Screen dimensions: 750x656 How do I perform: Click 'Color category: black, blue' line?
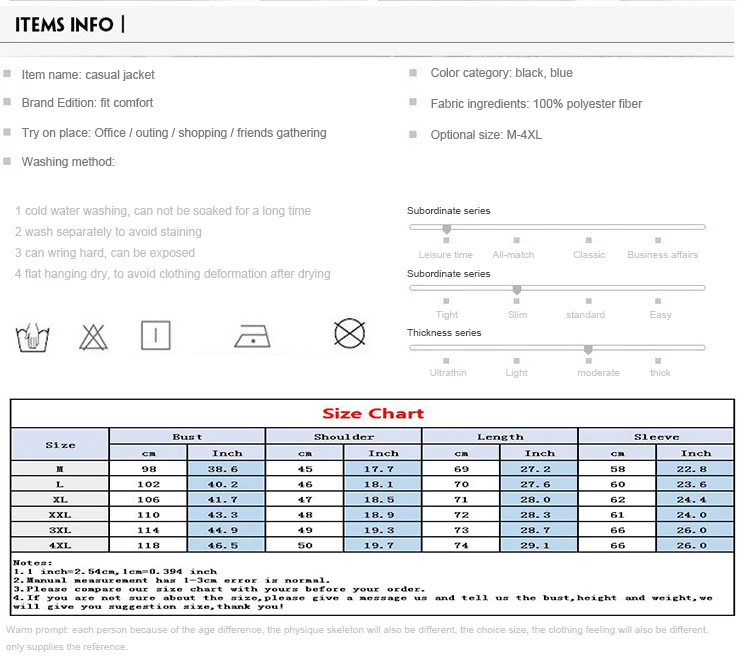(501, 73)
